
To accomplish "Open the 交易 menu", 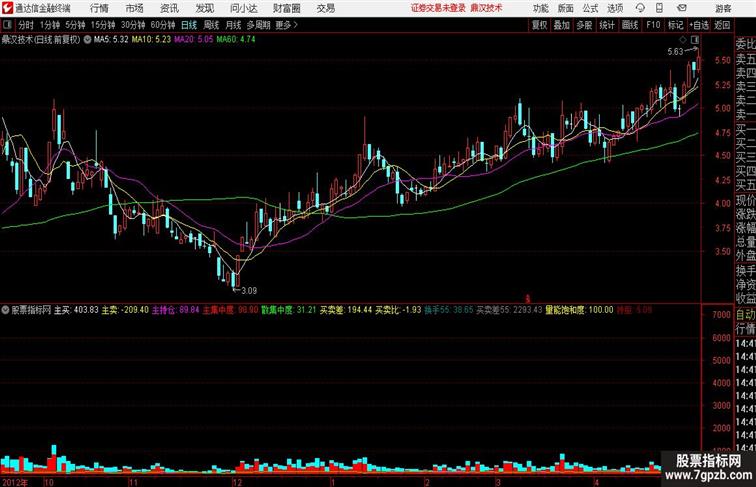I will point(325,8).
